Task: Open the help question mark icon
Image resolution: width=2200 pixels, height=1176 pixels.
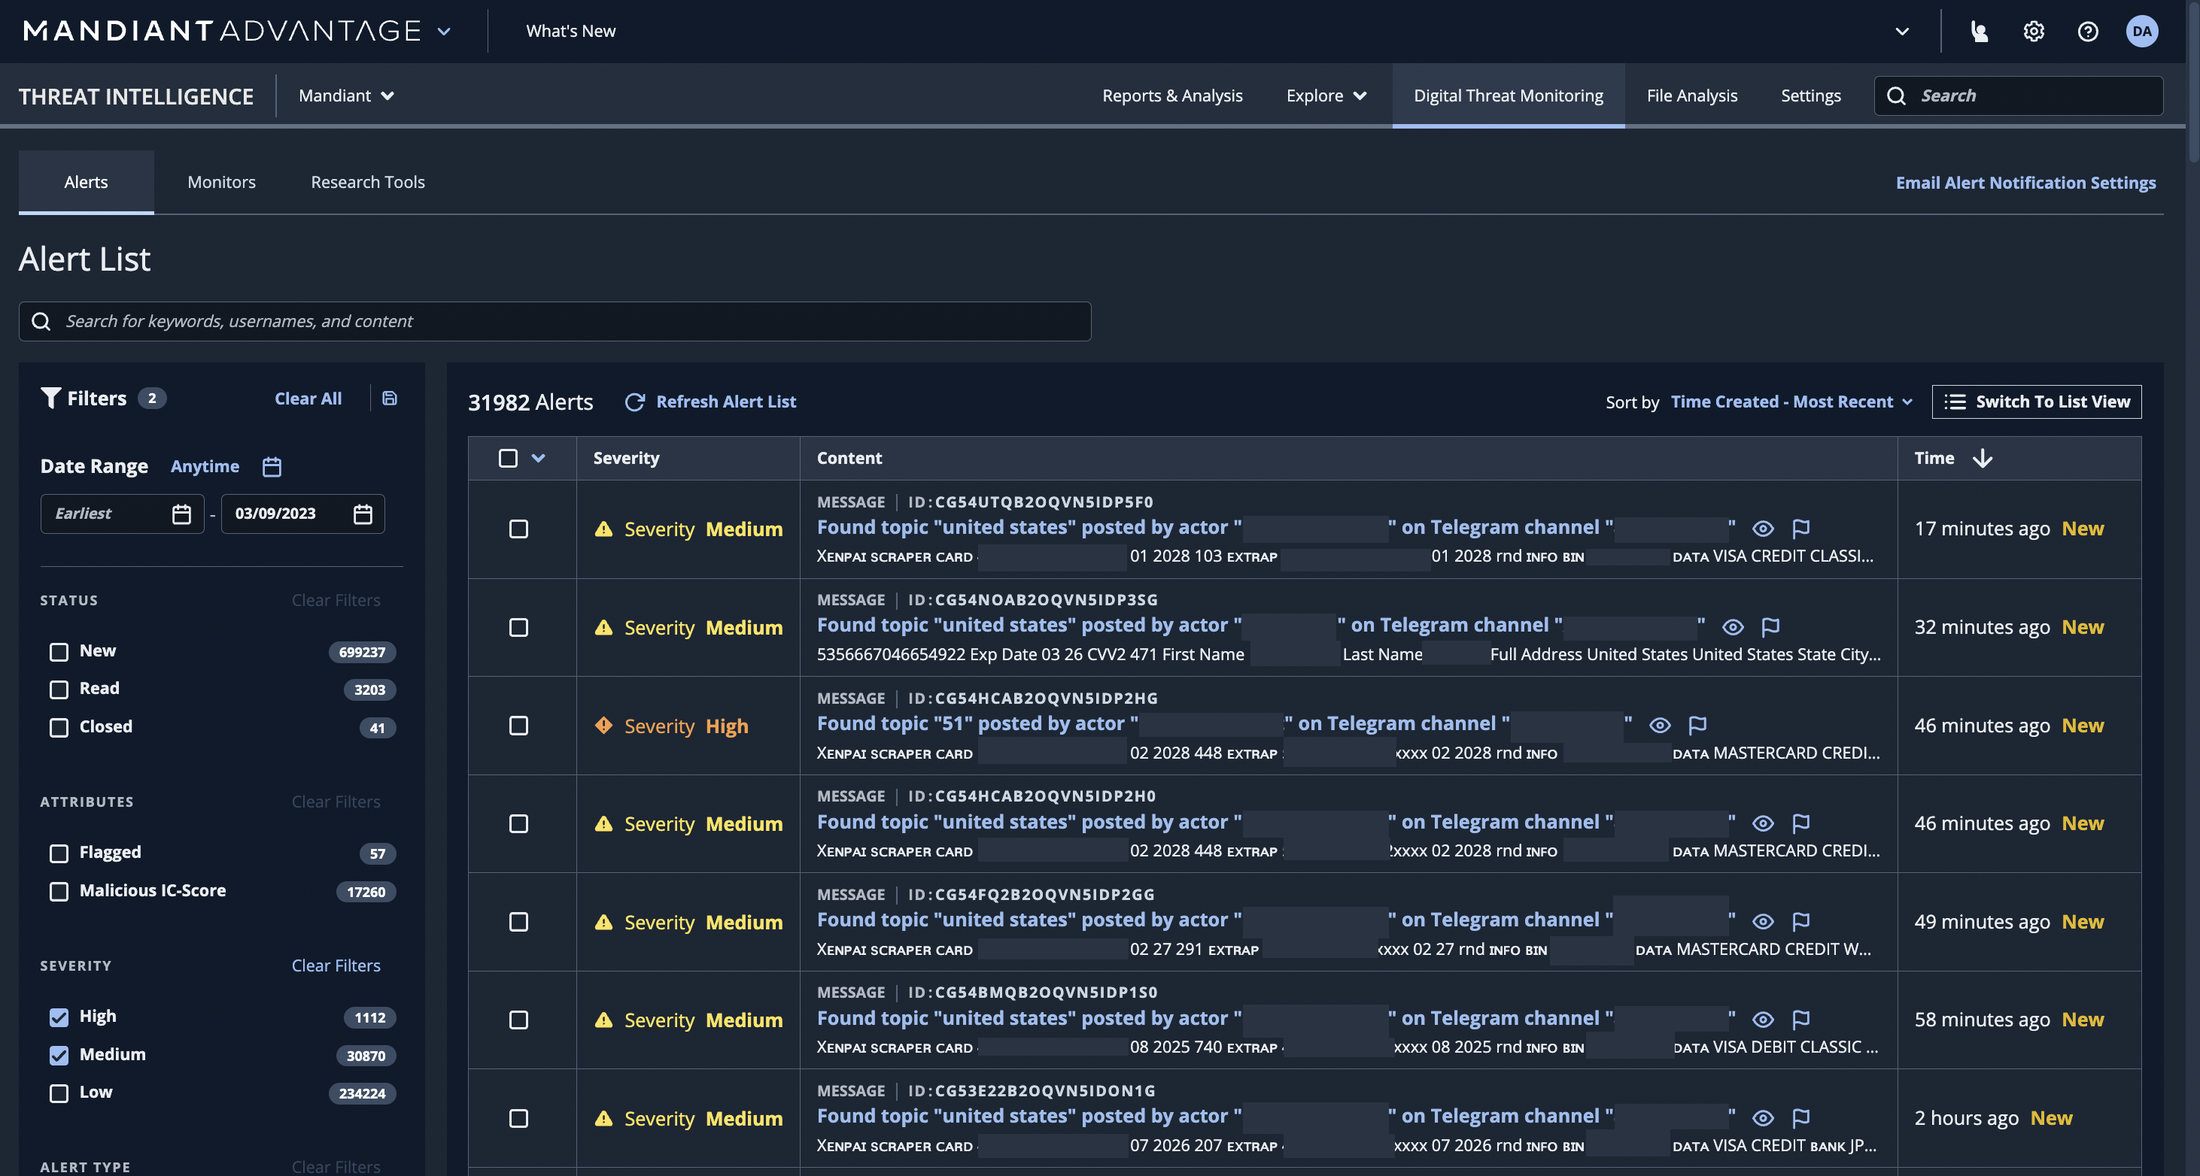Action: point(2088,30)
